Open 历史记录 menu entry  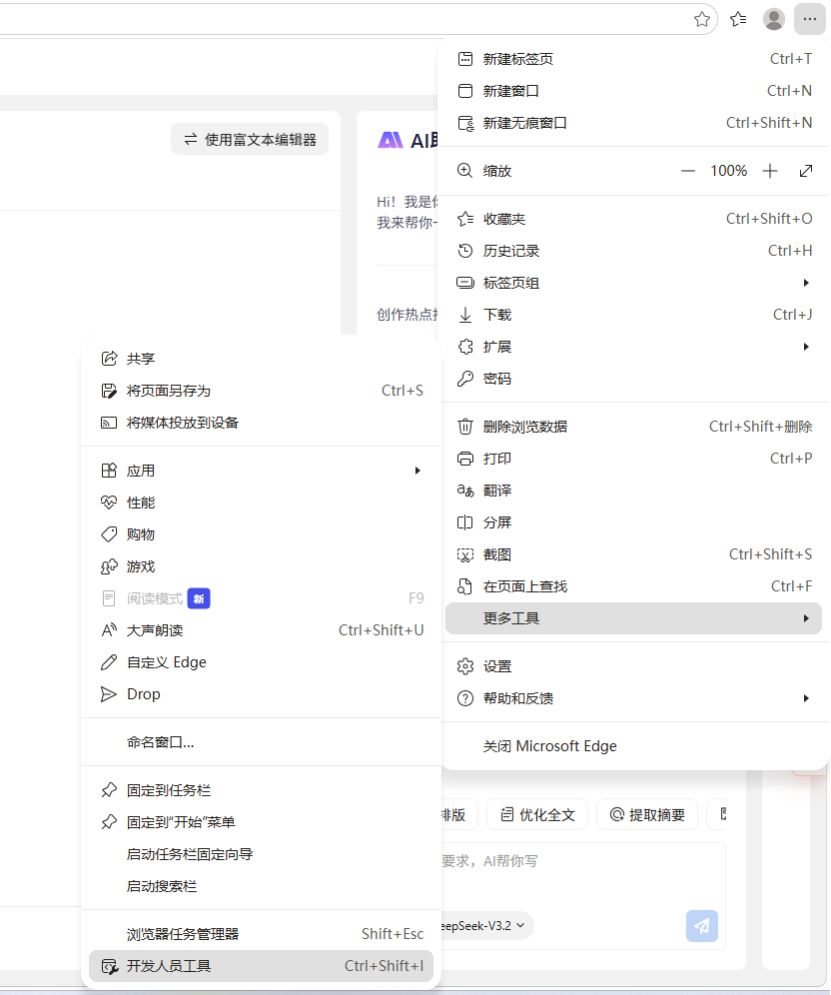(634, 251)
